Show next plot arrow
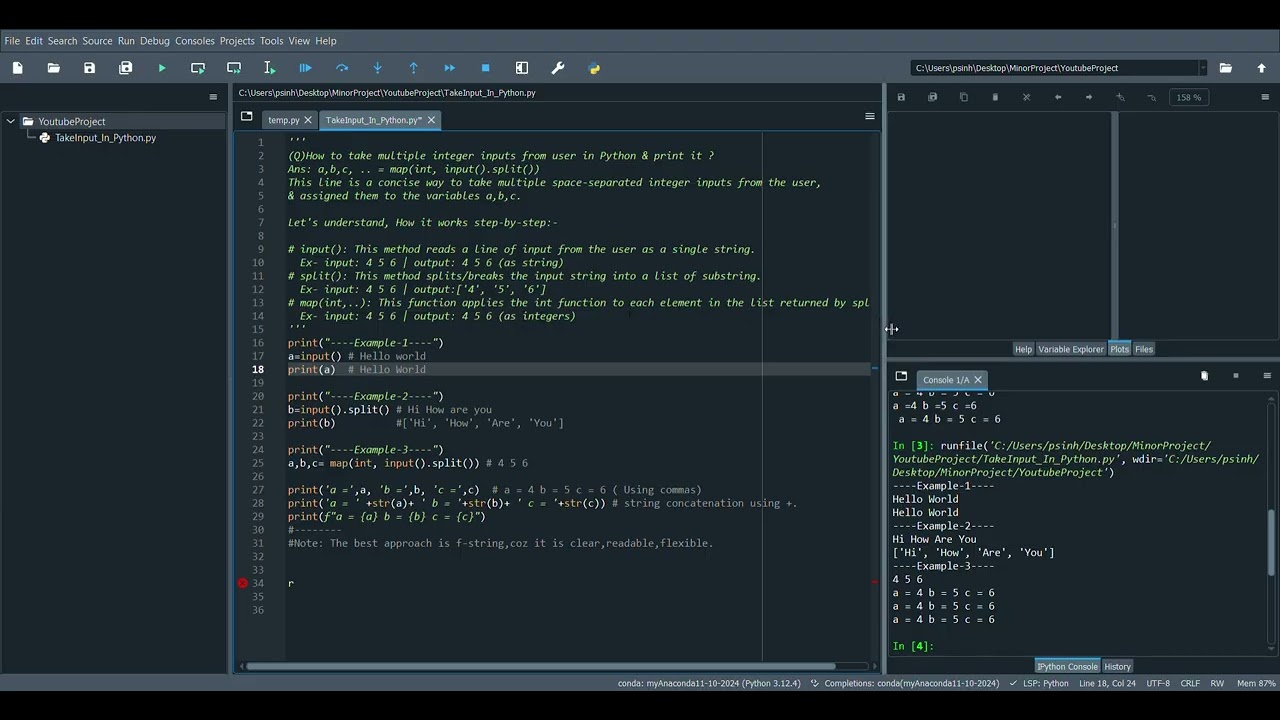 coord(1089,97)
